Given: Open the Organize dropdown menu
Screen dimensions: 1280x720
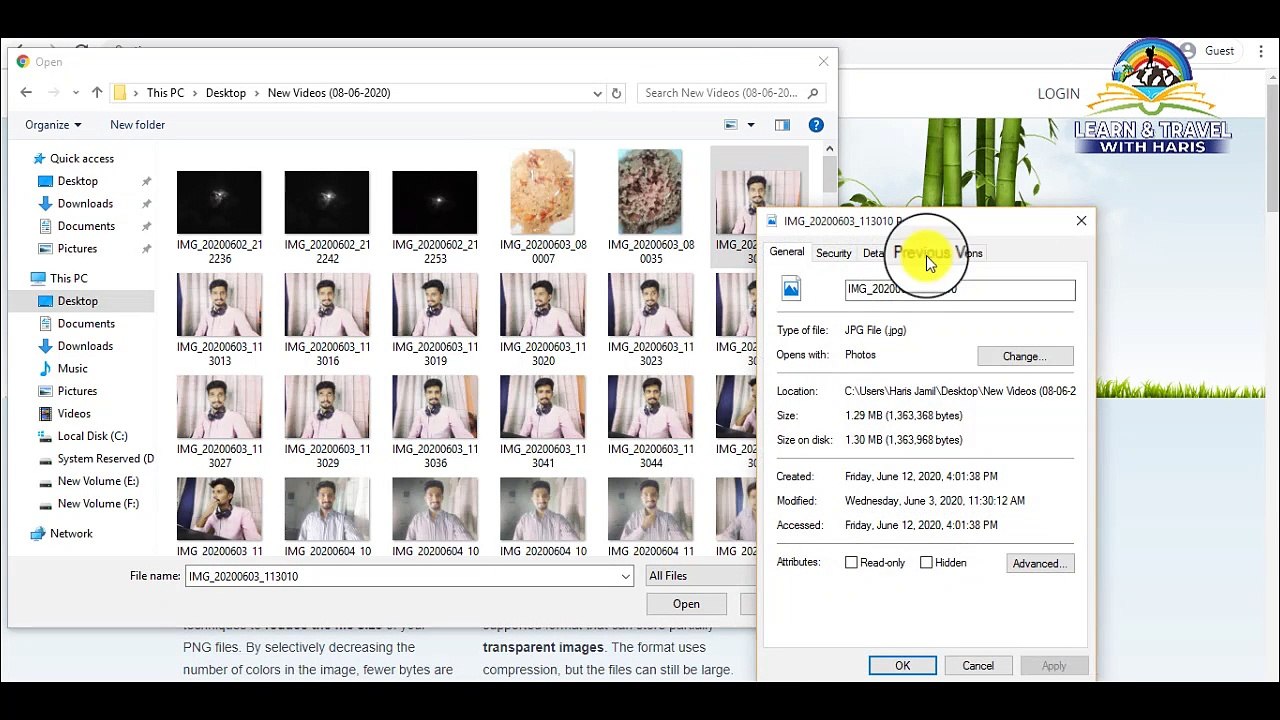Looking at the screenshot, I should click(53, 125).
